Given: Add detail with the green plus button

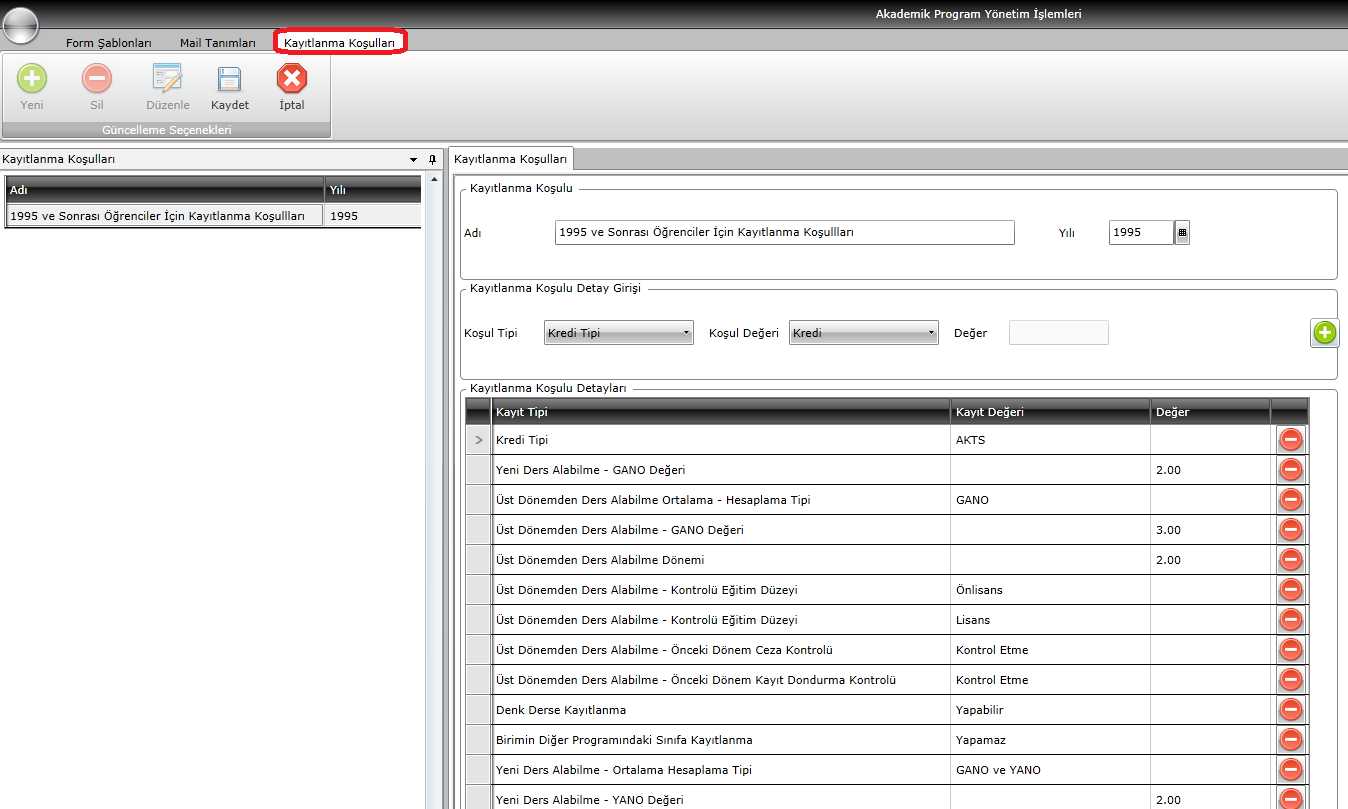Looking at the screenshot, I should point(1325,333).
